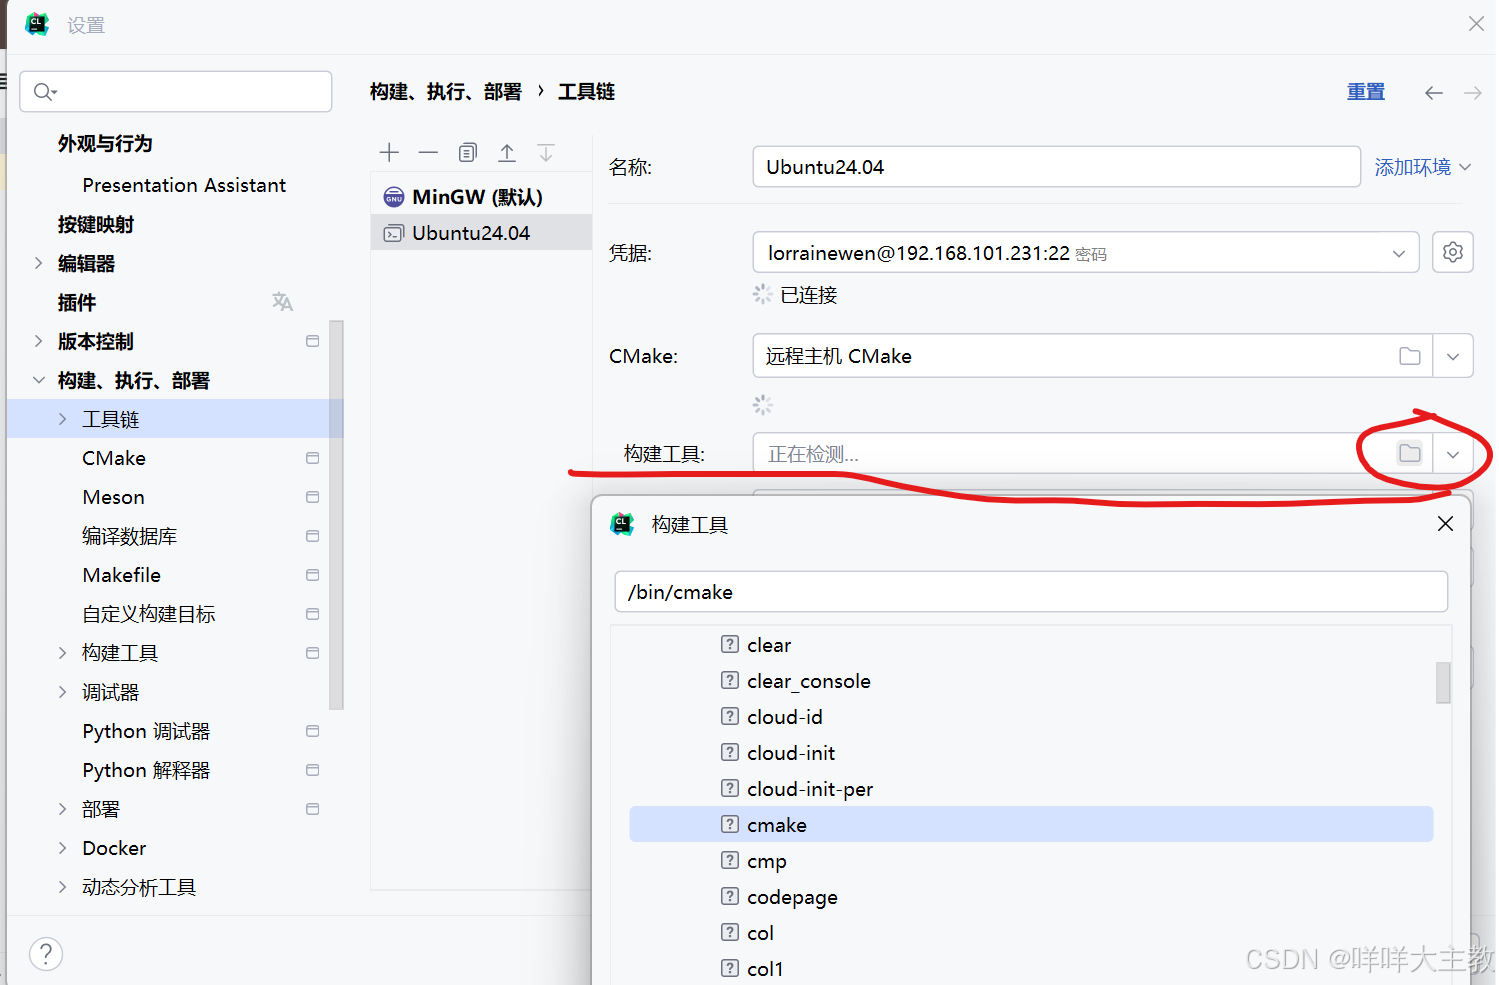The height and width of the screenshot is (985, 1499).
Task: Close the 构建工具 file chooser dialog
Action: [1445, 524]
